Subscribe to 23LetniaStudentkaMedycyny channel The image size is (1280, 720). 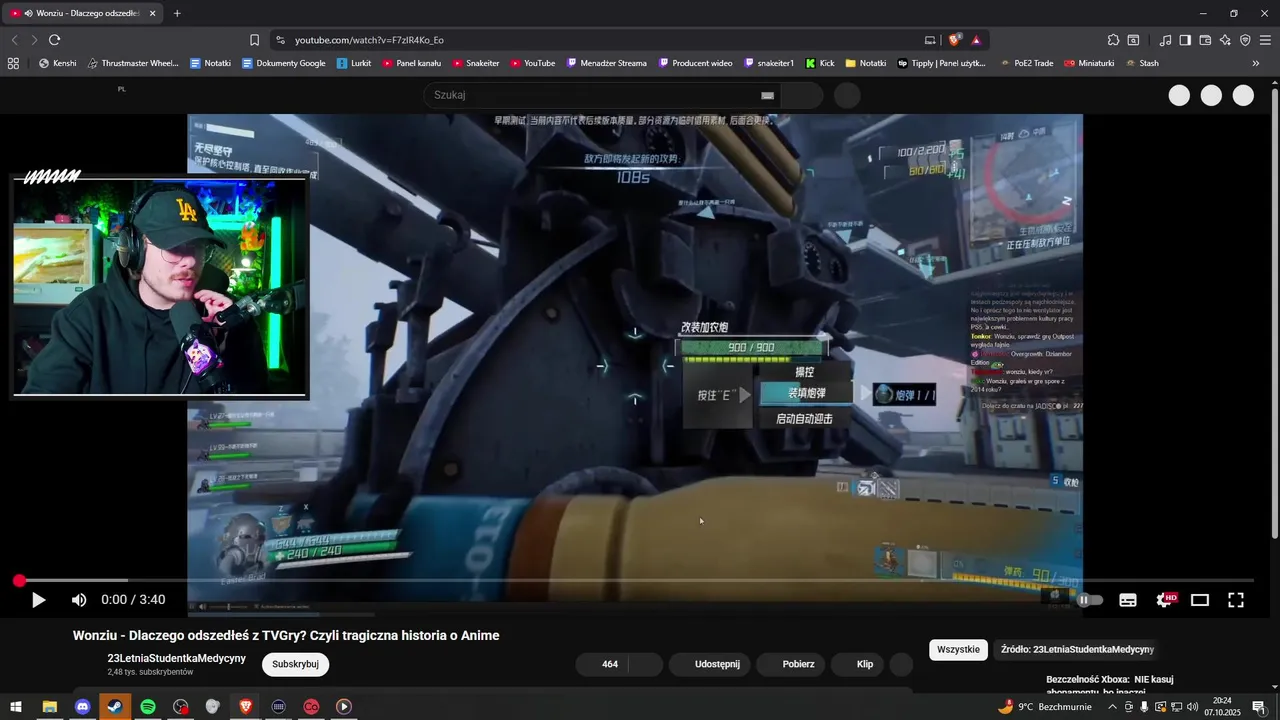(295, 664)
